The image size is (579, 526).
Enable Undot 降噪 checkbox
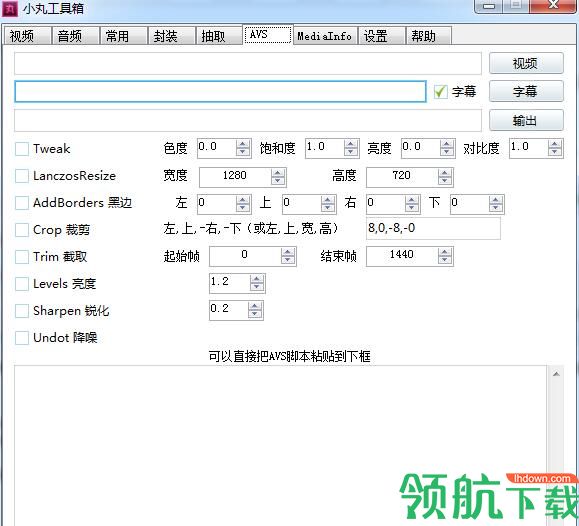point(22,338)
